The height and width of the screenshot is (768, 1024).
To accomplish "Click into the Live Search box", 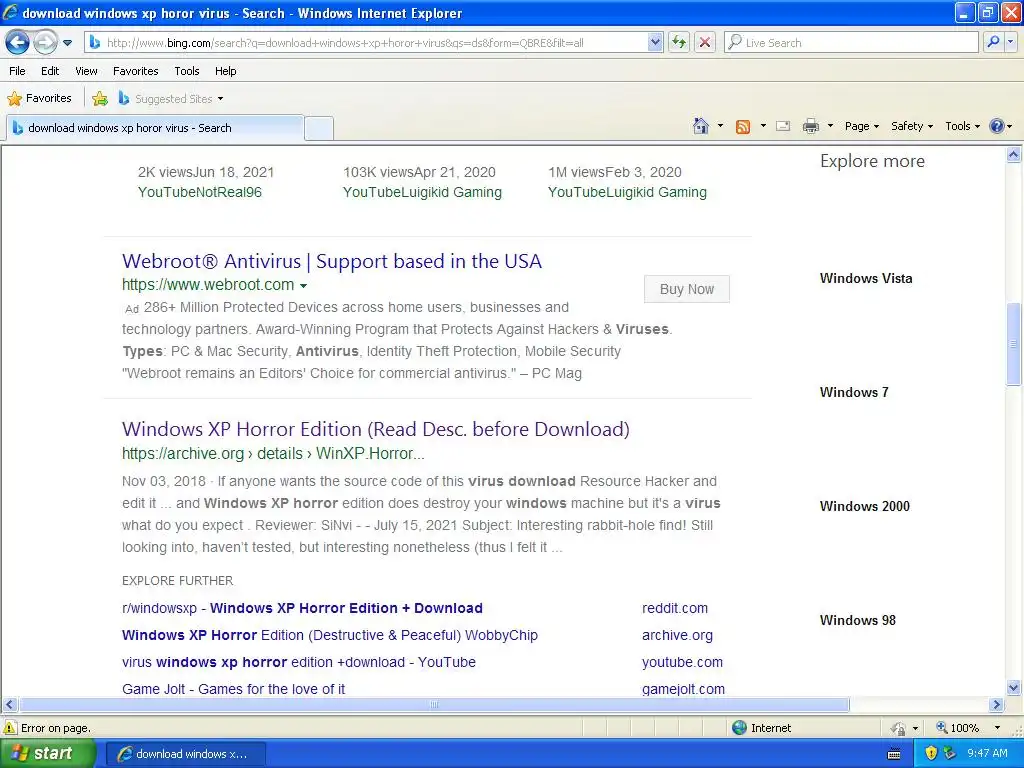I will tap(851, 42).
